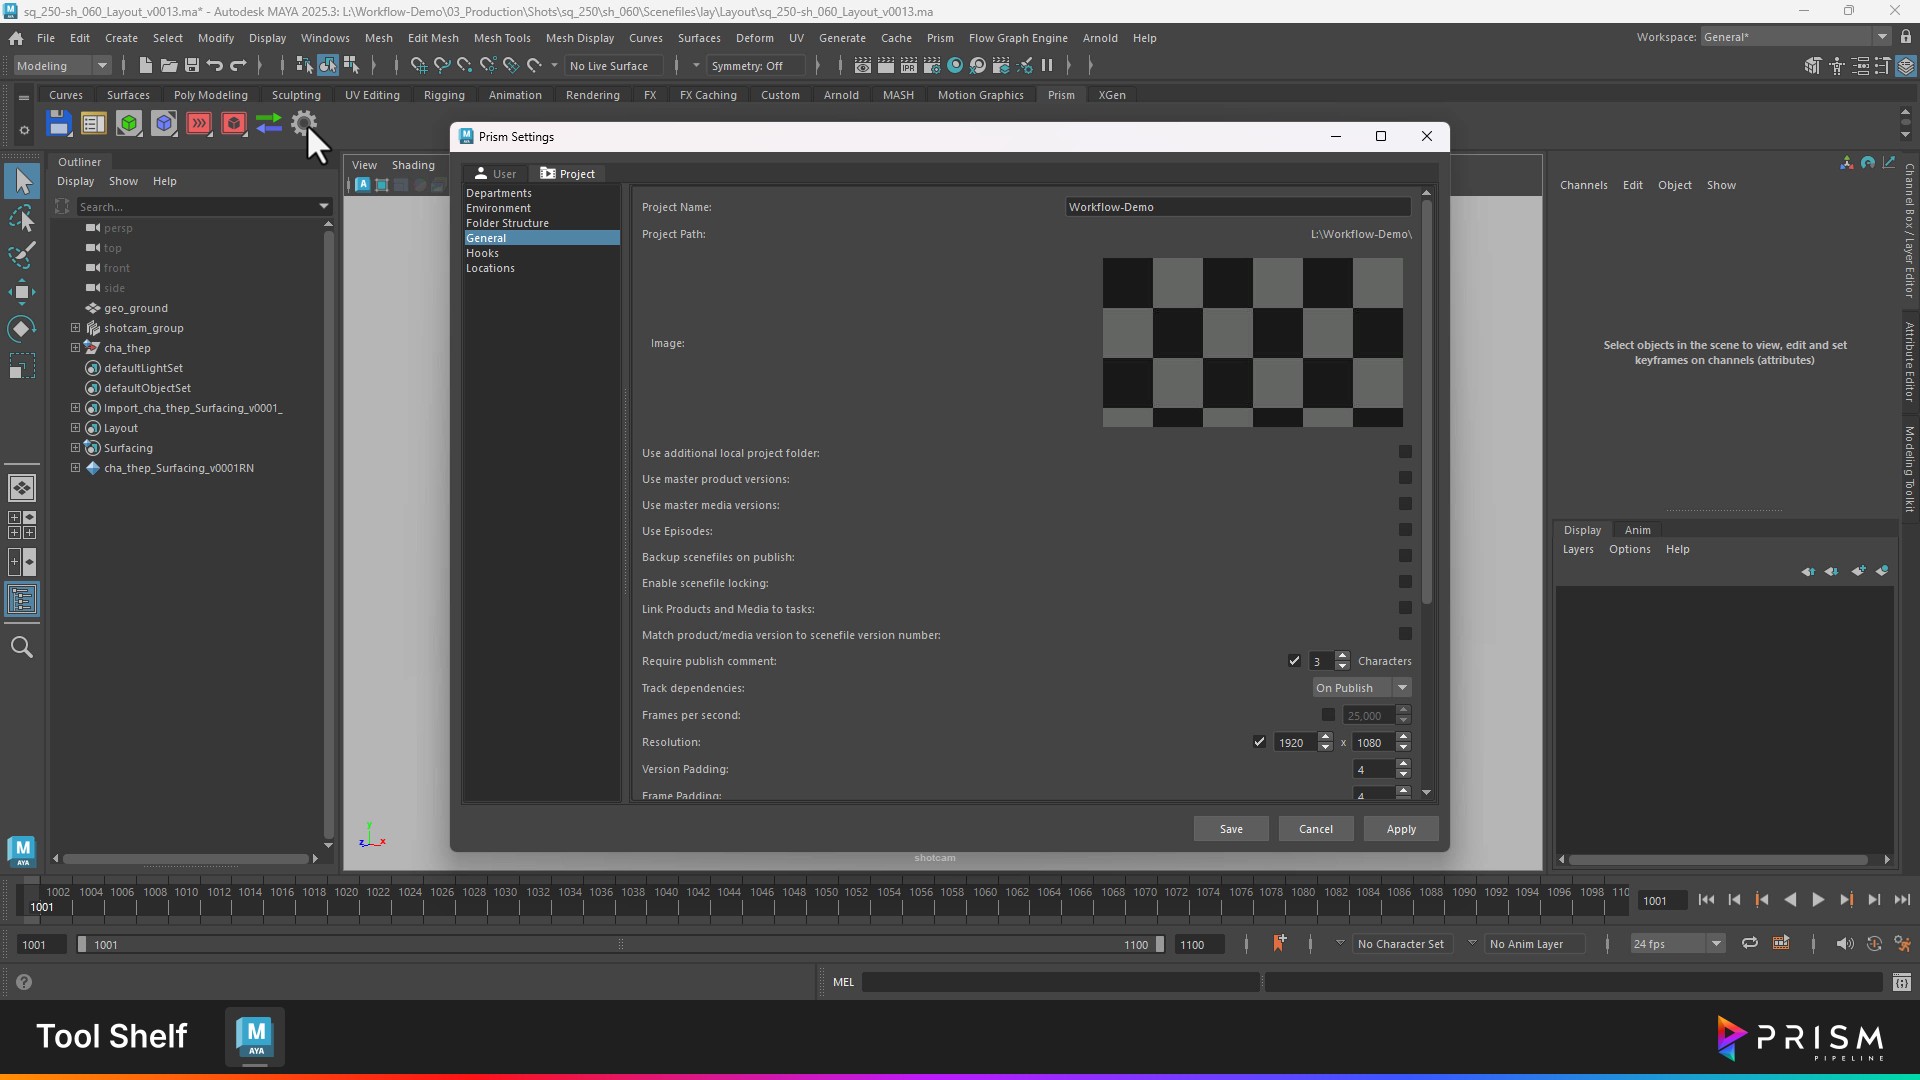Click the Apply button
The height and width of the screenshot is (1080, 1920).
[x=1401, y=829]
